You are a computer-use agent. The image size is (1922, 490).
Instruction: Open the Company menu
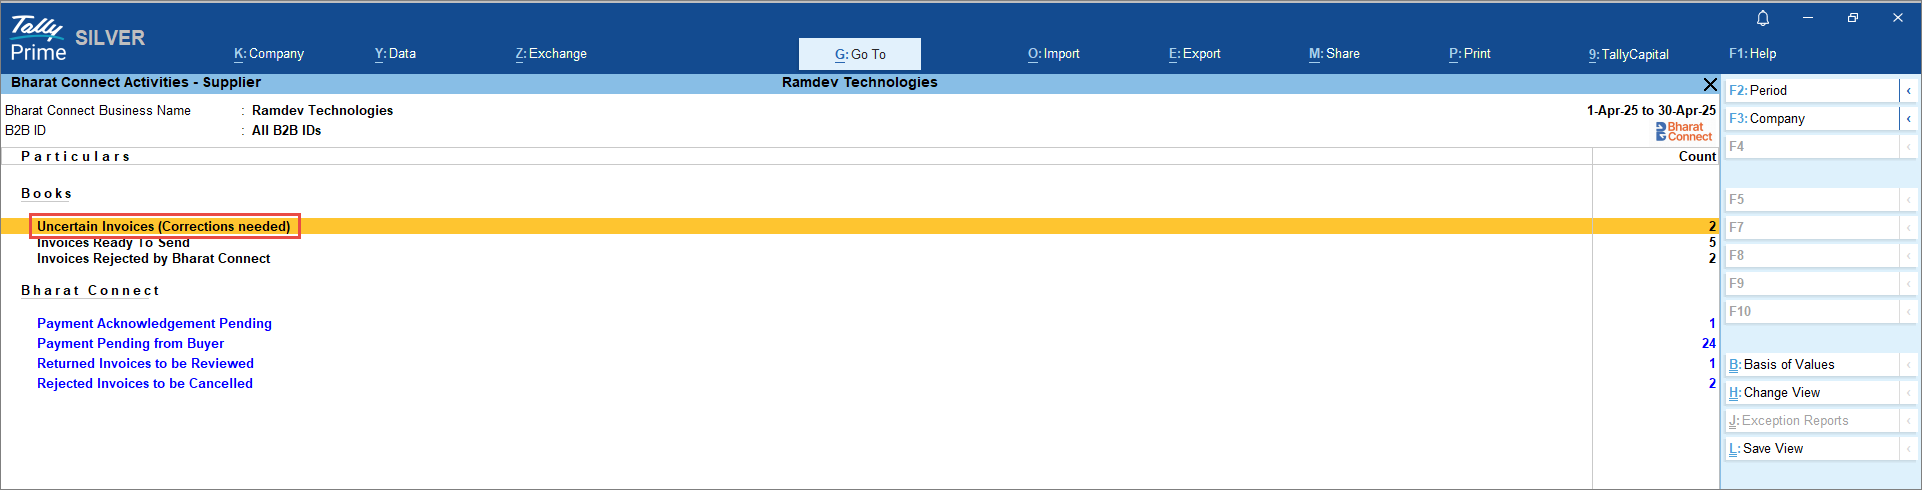[x=269, y=54]
